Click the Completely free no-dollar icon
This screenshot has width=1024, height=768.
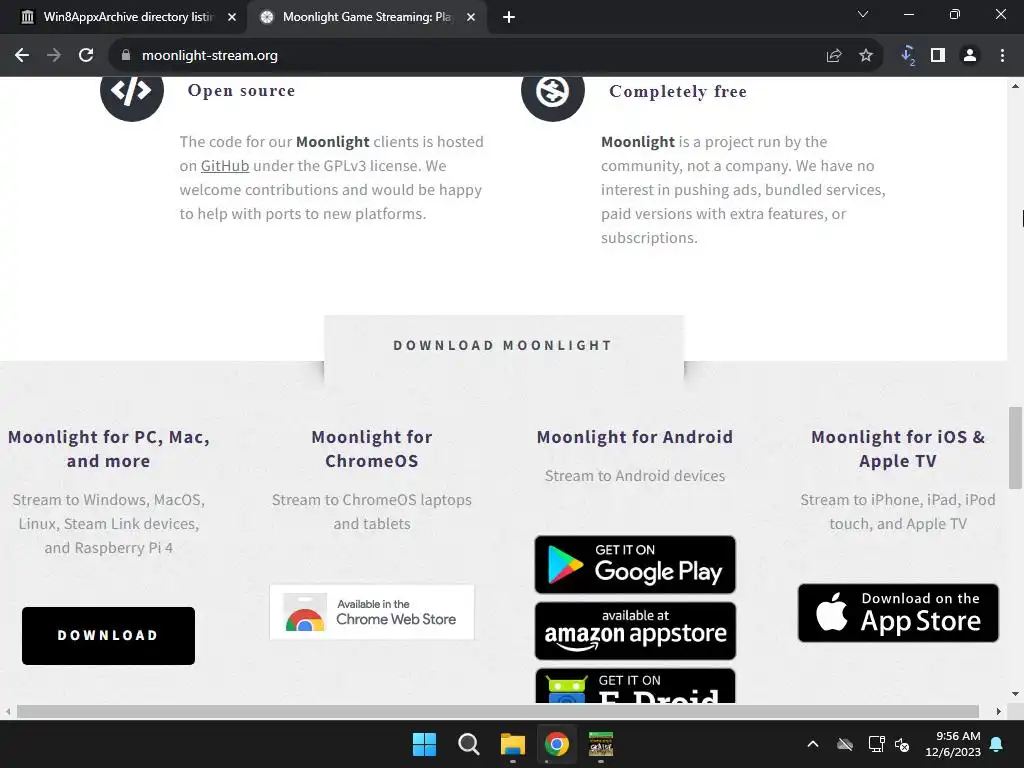(x=552, y=91)
